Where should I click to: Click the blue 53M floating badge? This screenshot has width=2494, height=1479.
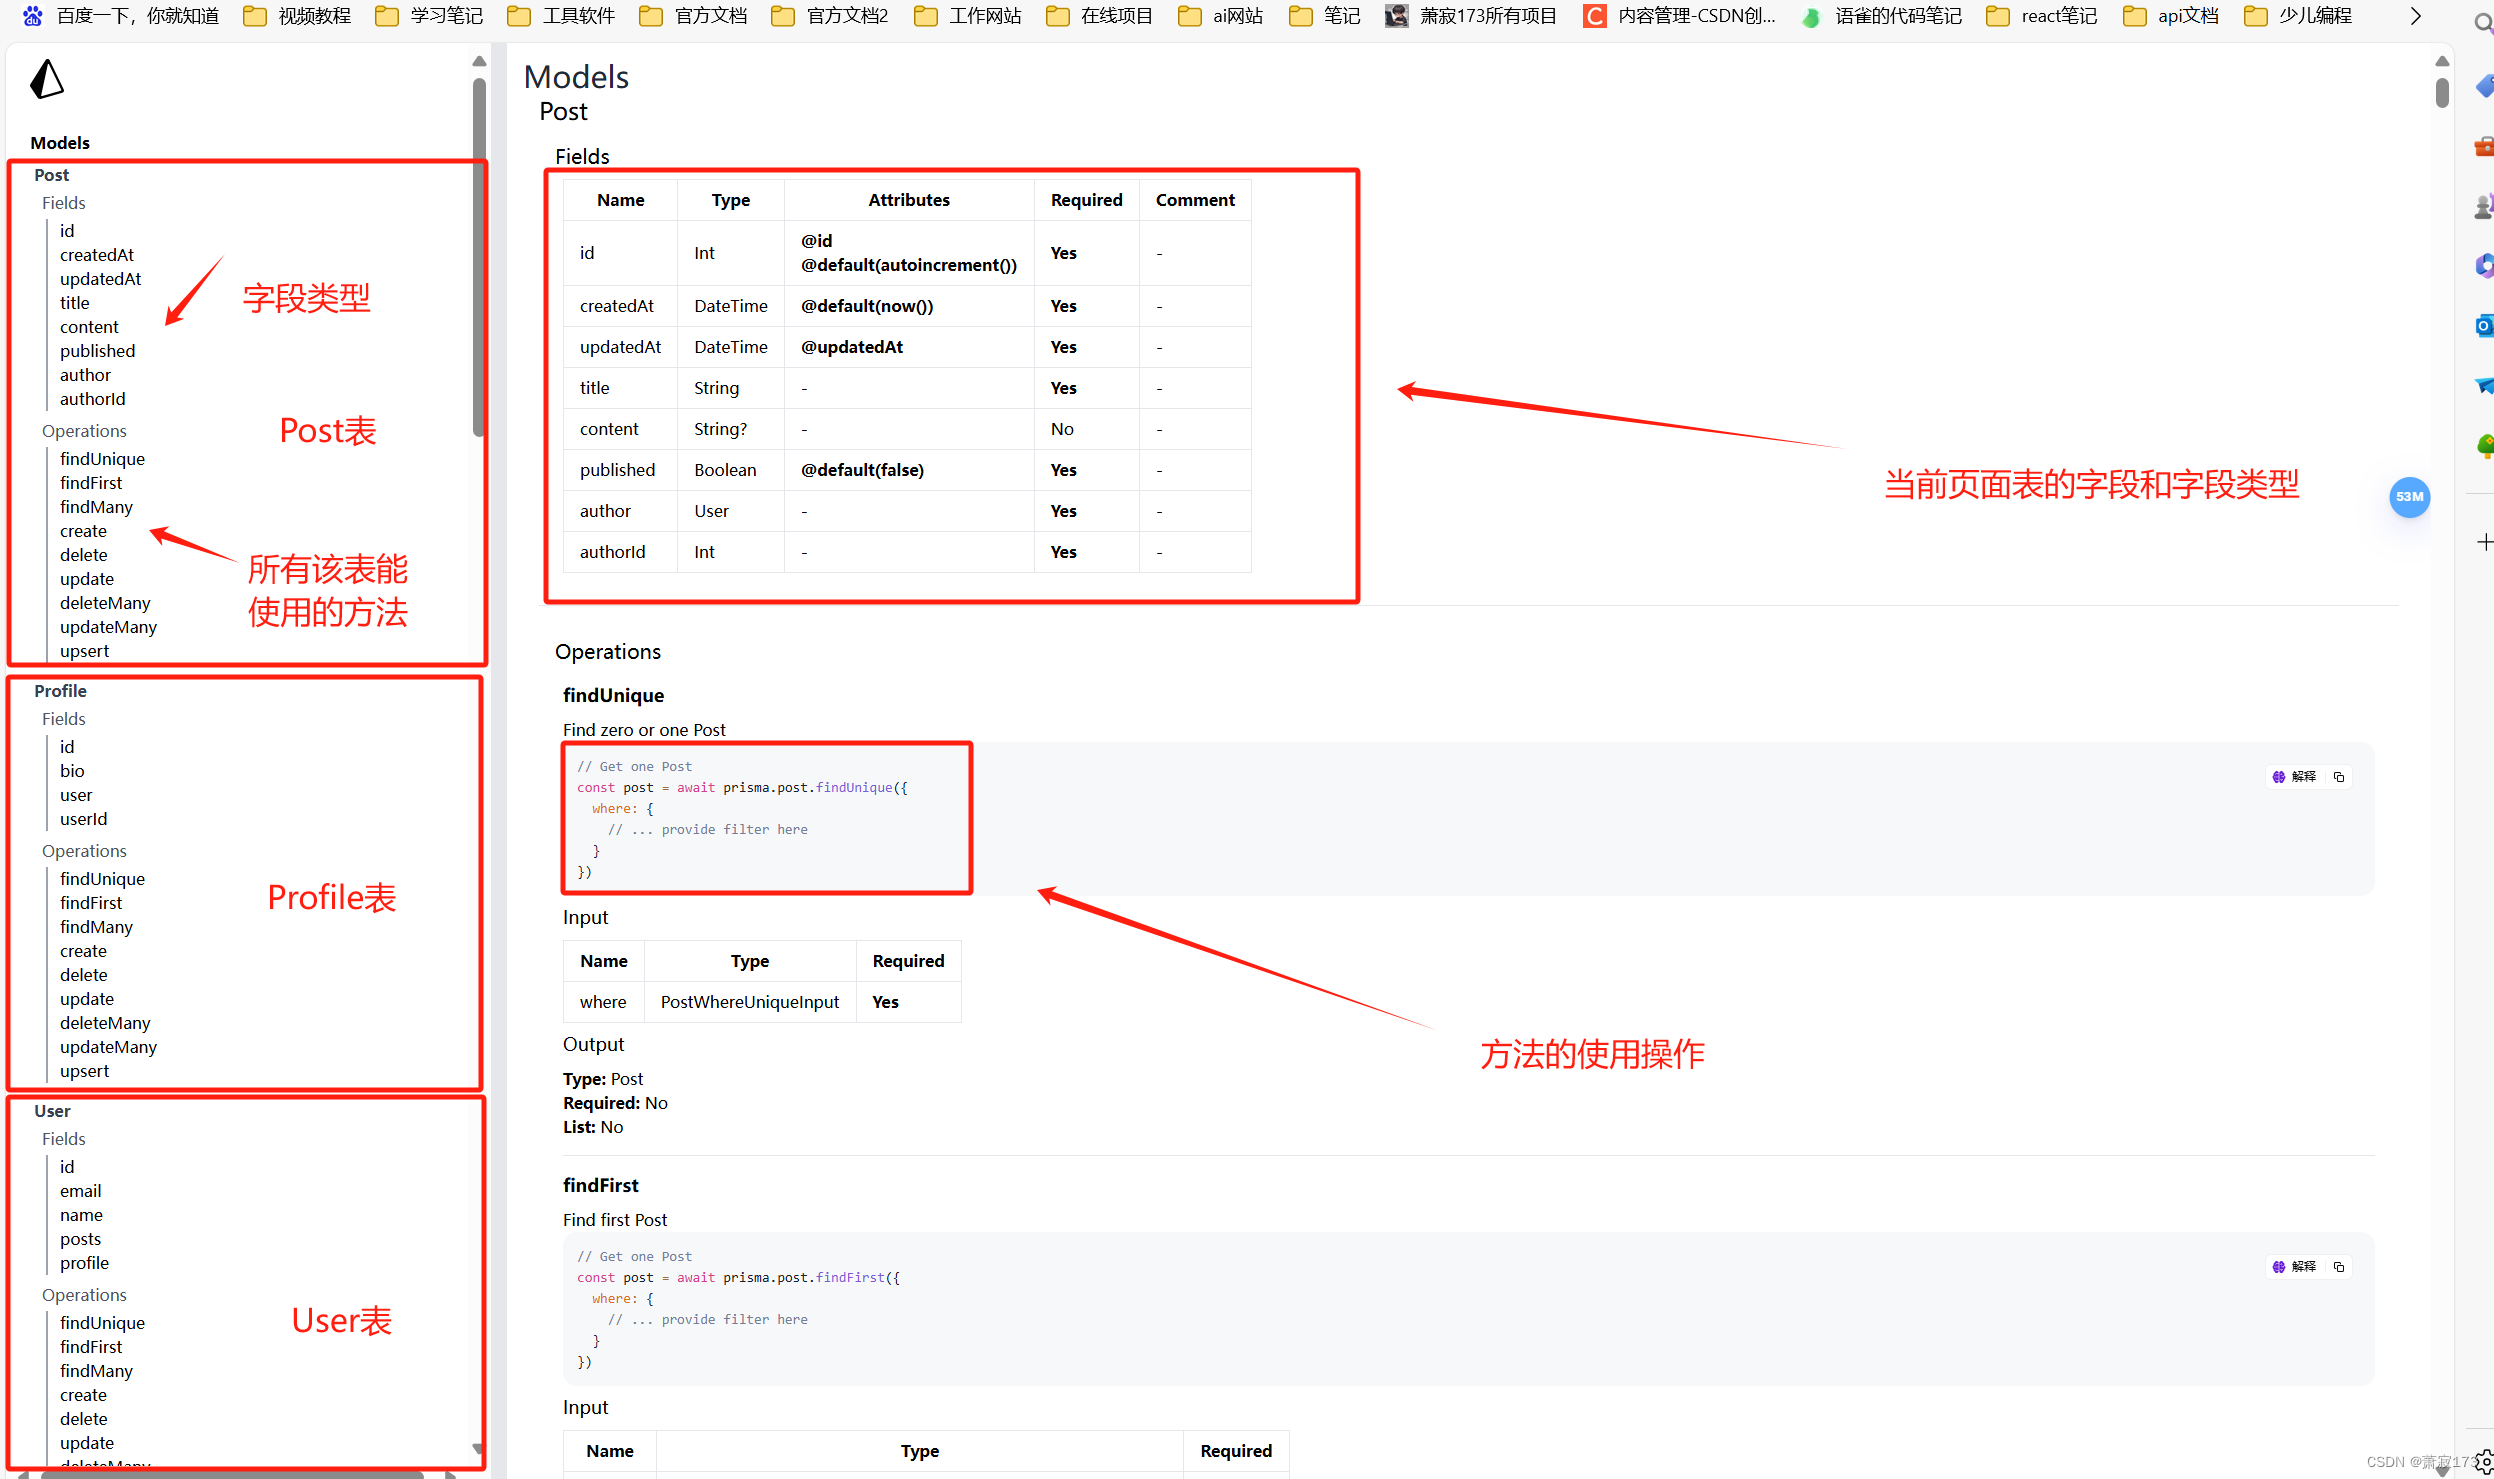click(2409, 497)
